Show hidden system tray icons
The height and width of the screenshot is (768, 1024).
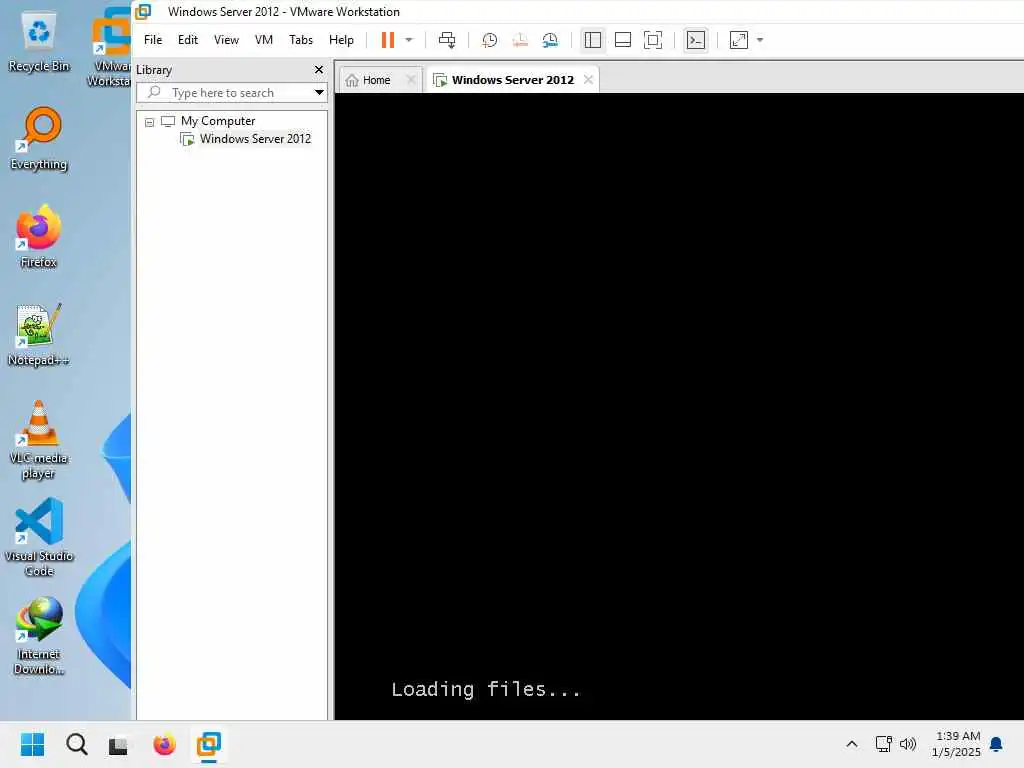(852, 744)
